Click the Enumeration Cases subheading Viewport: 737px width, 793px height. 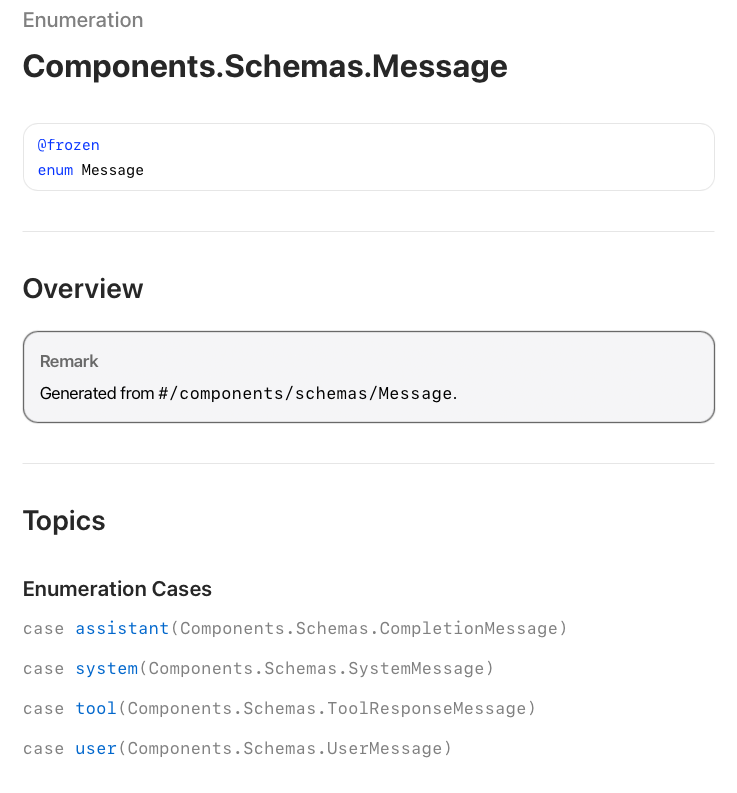click(x=117, y=589)
